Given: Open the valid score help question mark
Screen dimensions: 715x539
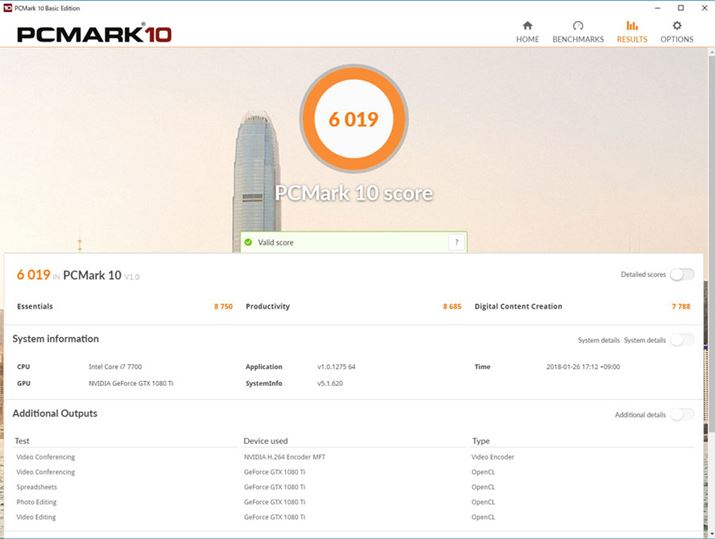Looking at the screenshot, I should (x=456, y=242).
